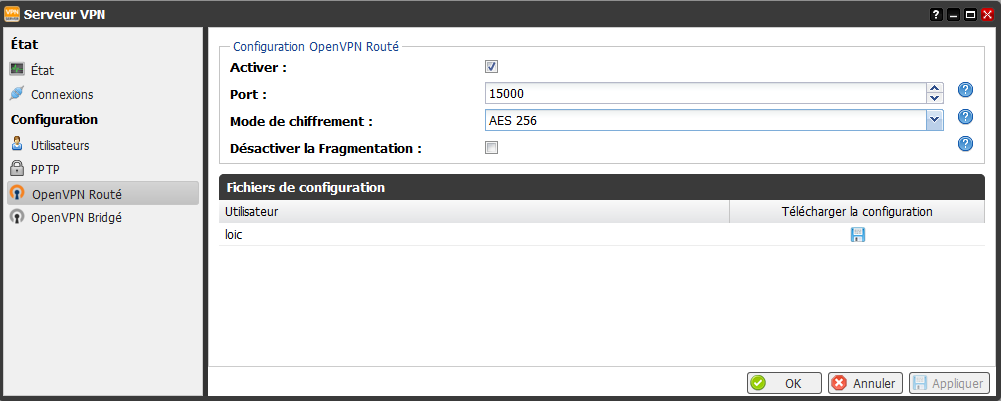Screen dimensions: 1001x401
Task: Click the OK button
Action: click(x=784, y=383)
